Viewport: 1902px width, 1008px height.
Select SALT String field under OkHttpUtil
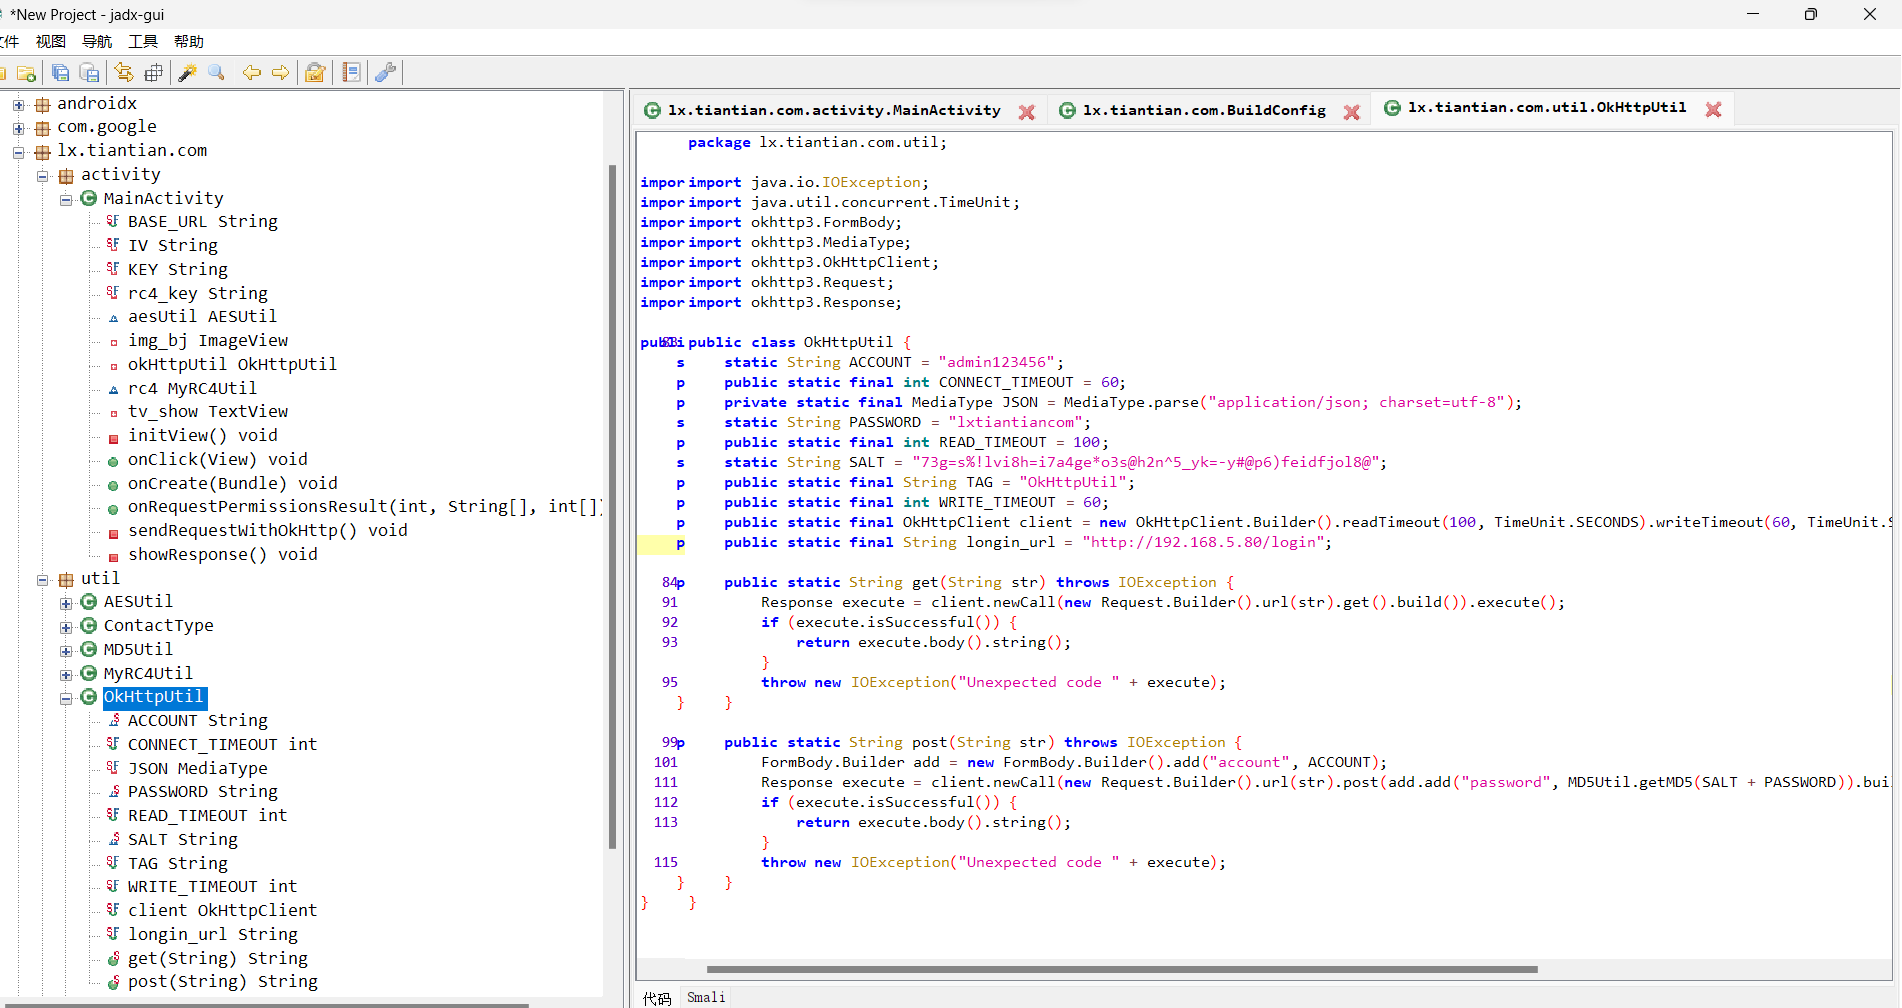coord(183,839)
